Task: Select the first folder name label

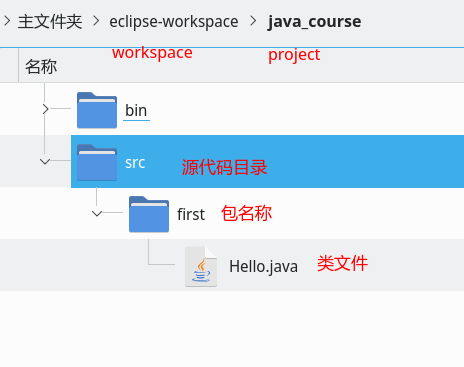Action: click(191, 214)
